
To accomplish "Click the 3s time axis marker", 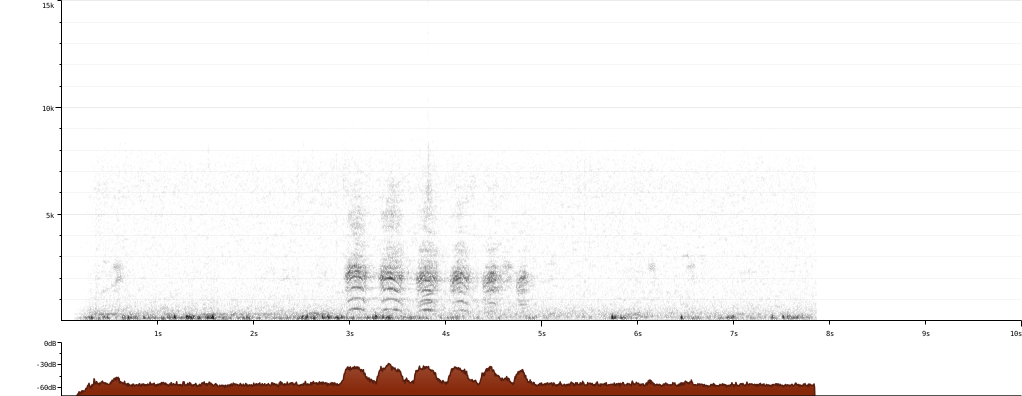I will point(350,333).
